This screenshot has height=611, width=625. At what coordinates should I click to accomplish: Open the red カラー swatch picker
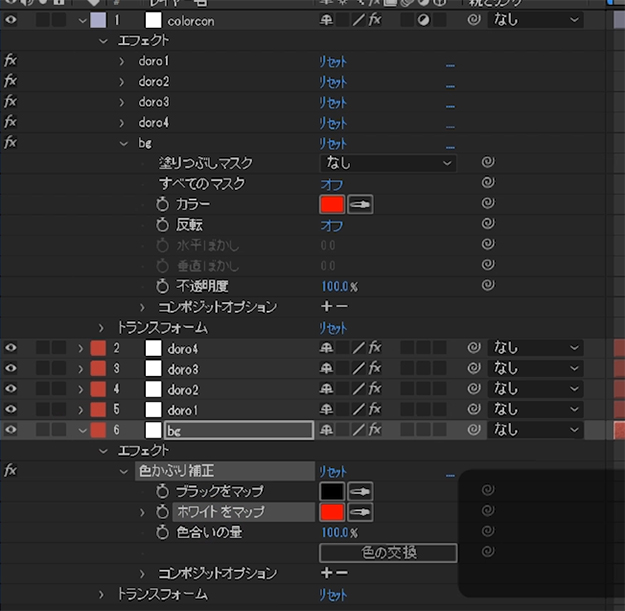[x=332, y=204]
